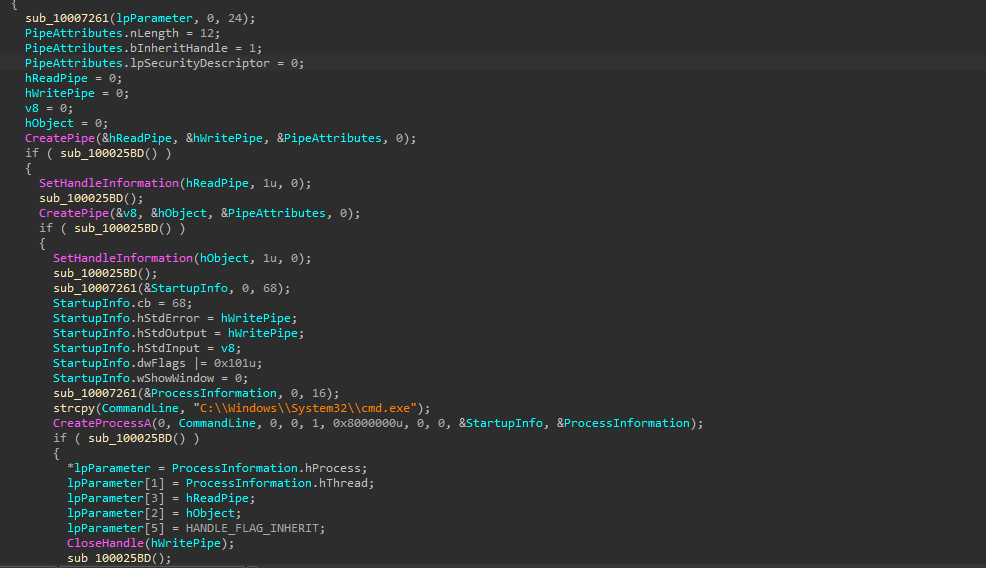Click &StartupInfo argument in CreateProcessA

[x=501, y=423]
